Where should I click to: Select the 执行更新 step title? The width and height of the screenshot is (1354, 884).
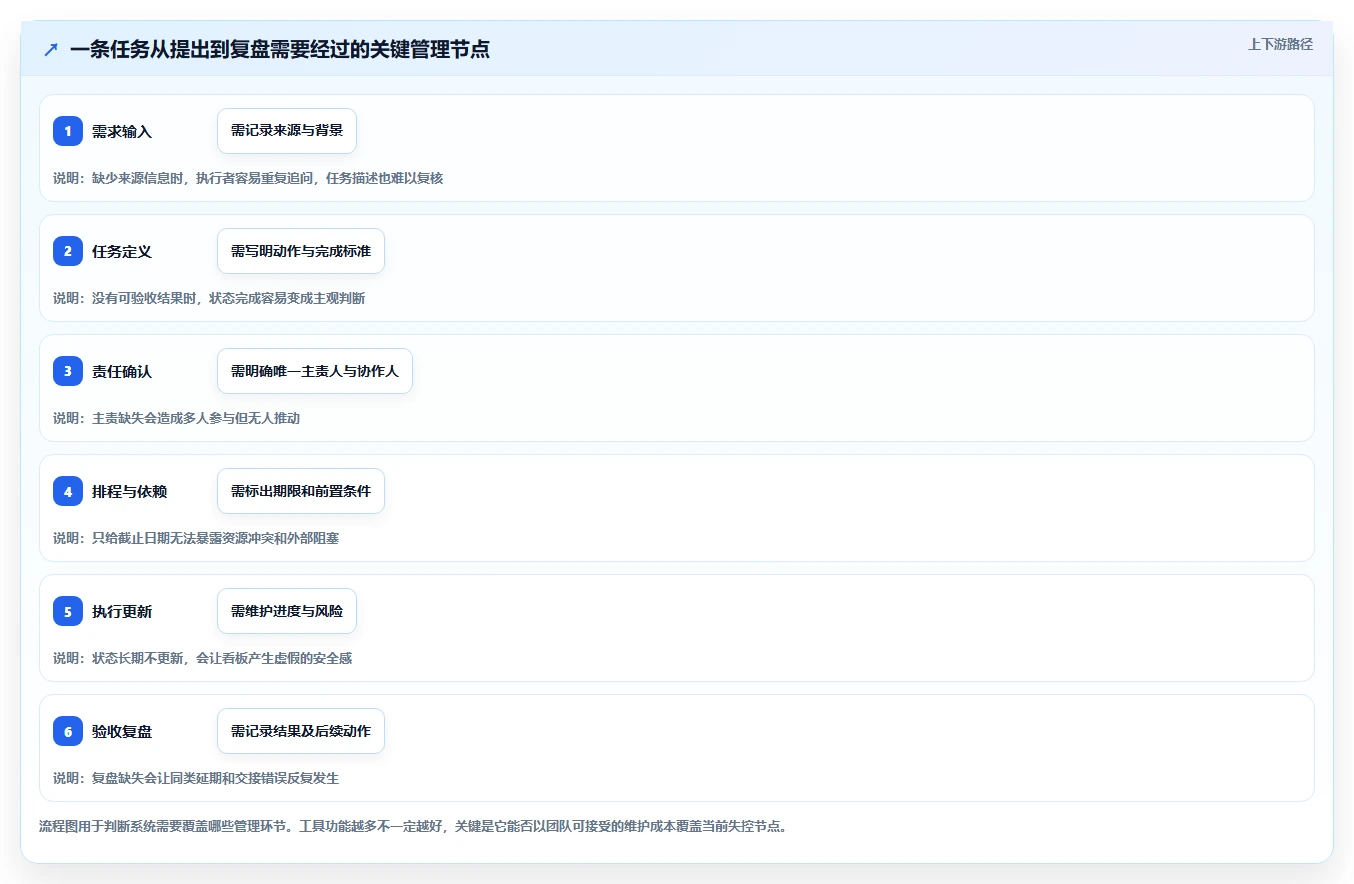pos(122,611)
